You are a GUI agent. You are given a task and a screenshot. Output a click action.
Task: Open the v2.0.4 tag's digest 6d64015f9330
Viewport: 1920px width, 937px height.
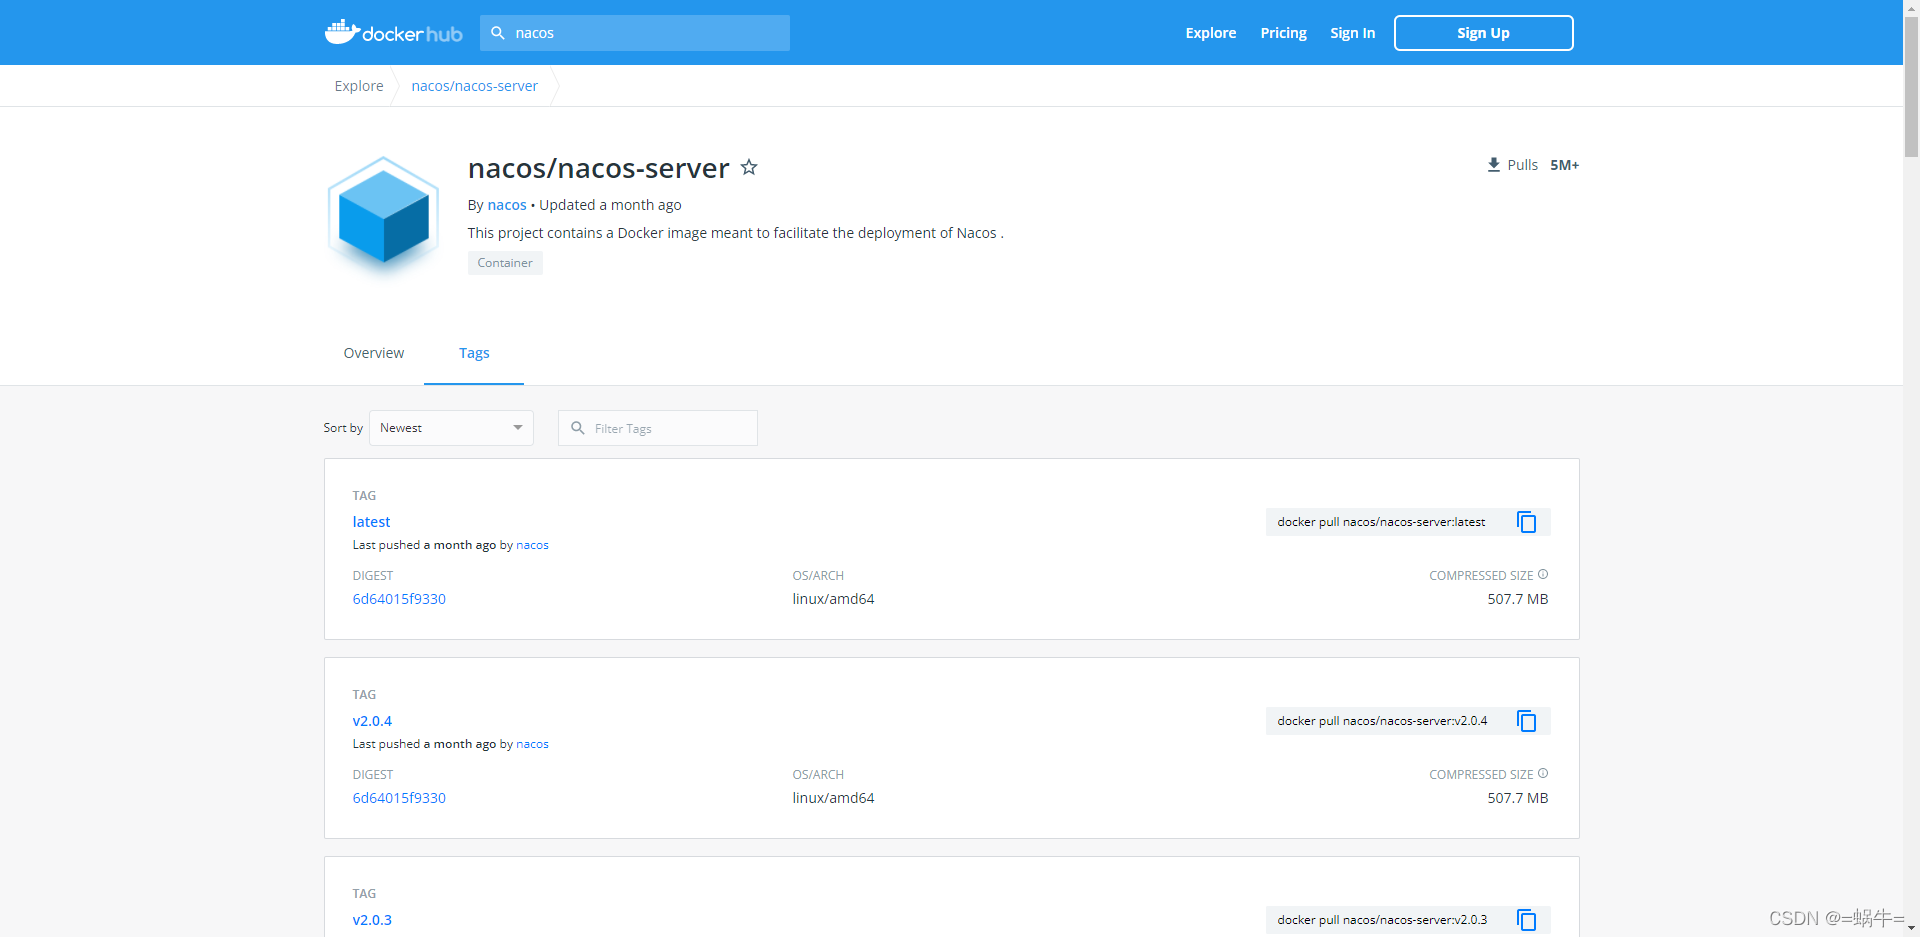(x=399, y=798)
